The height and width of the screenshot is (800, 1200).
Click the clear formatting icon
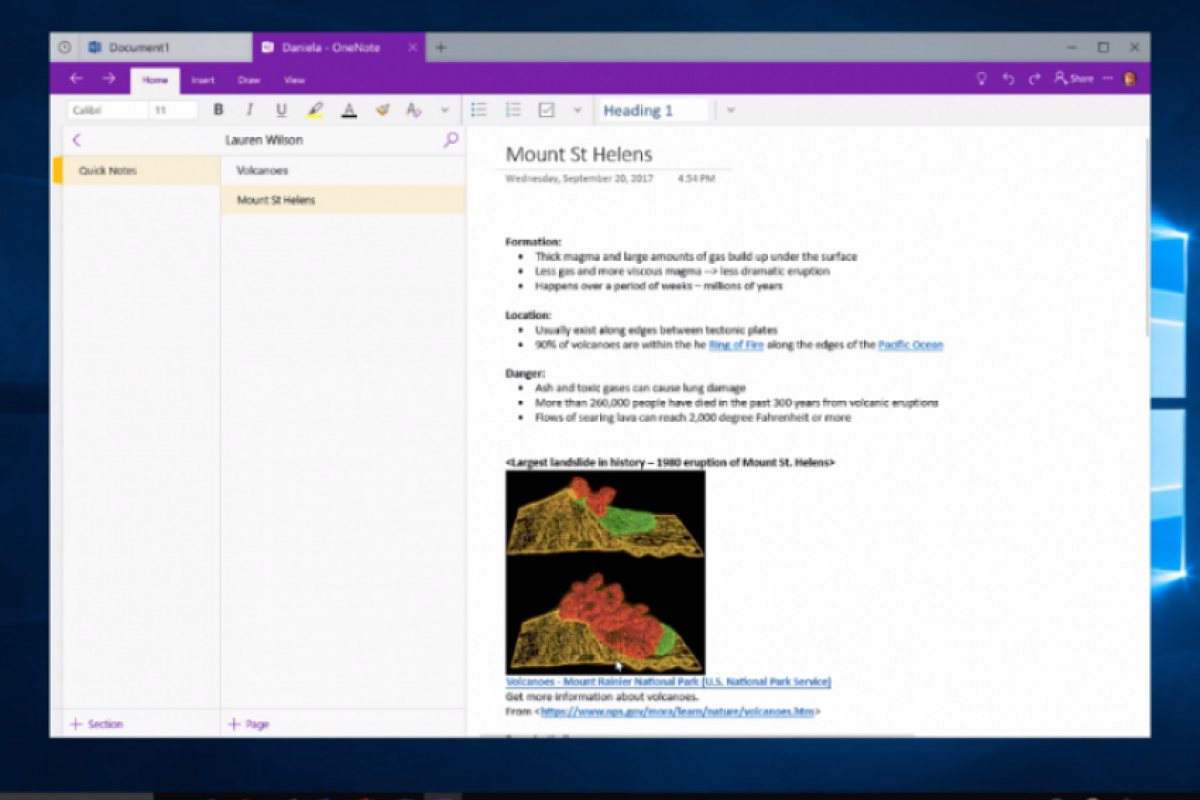[414, 110]
